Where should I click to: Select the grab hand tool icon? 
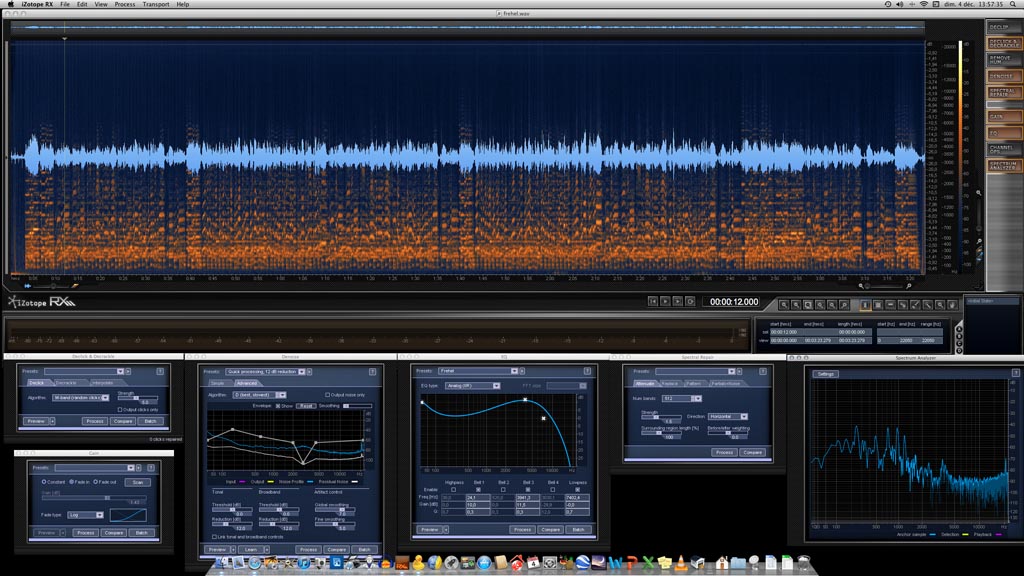tap(952, 304)
